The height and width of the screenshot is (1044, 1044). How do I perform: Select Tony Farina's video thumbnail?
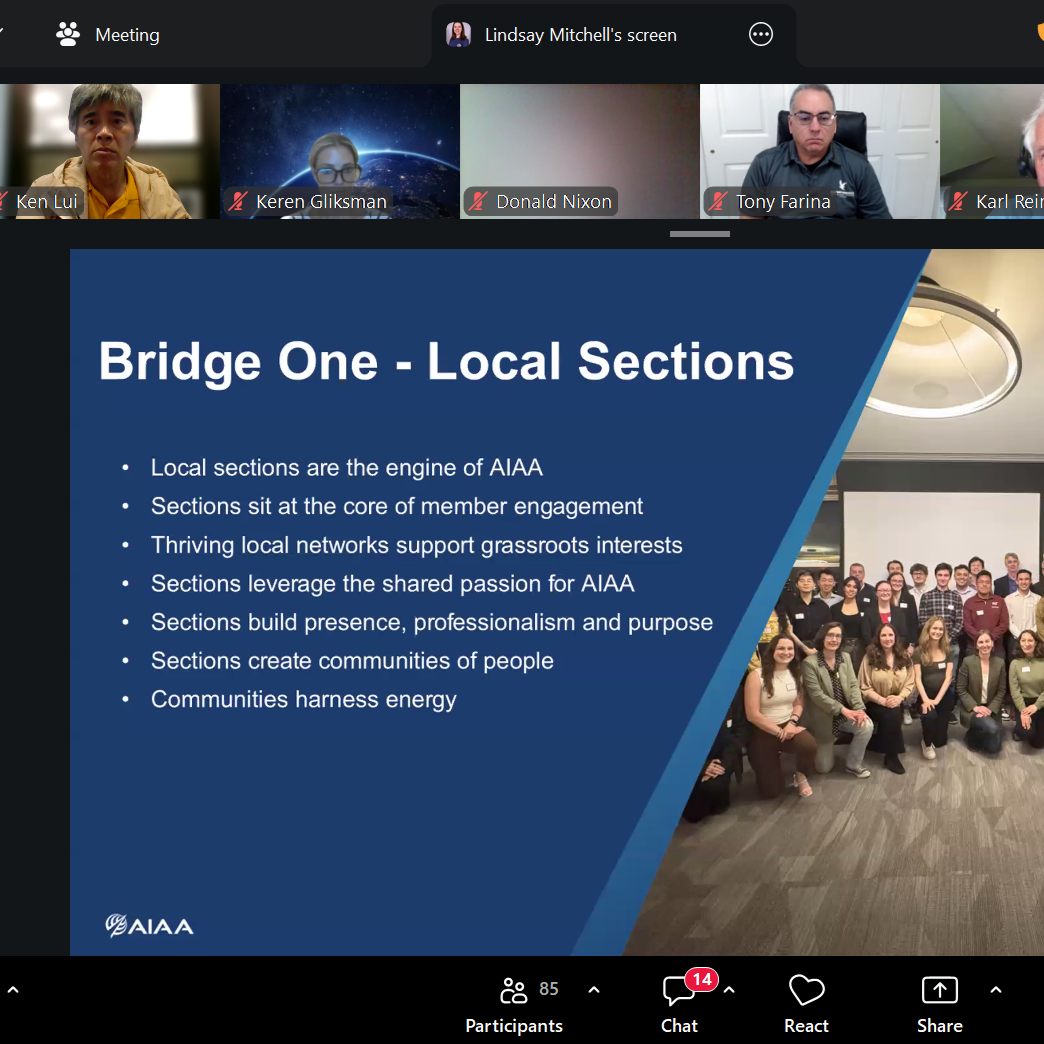(x=820, y=151)
